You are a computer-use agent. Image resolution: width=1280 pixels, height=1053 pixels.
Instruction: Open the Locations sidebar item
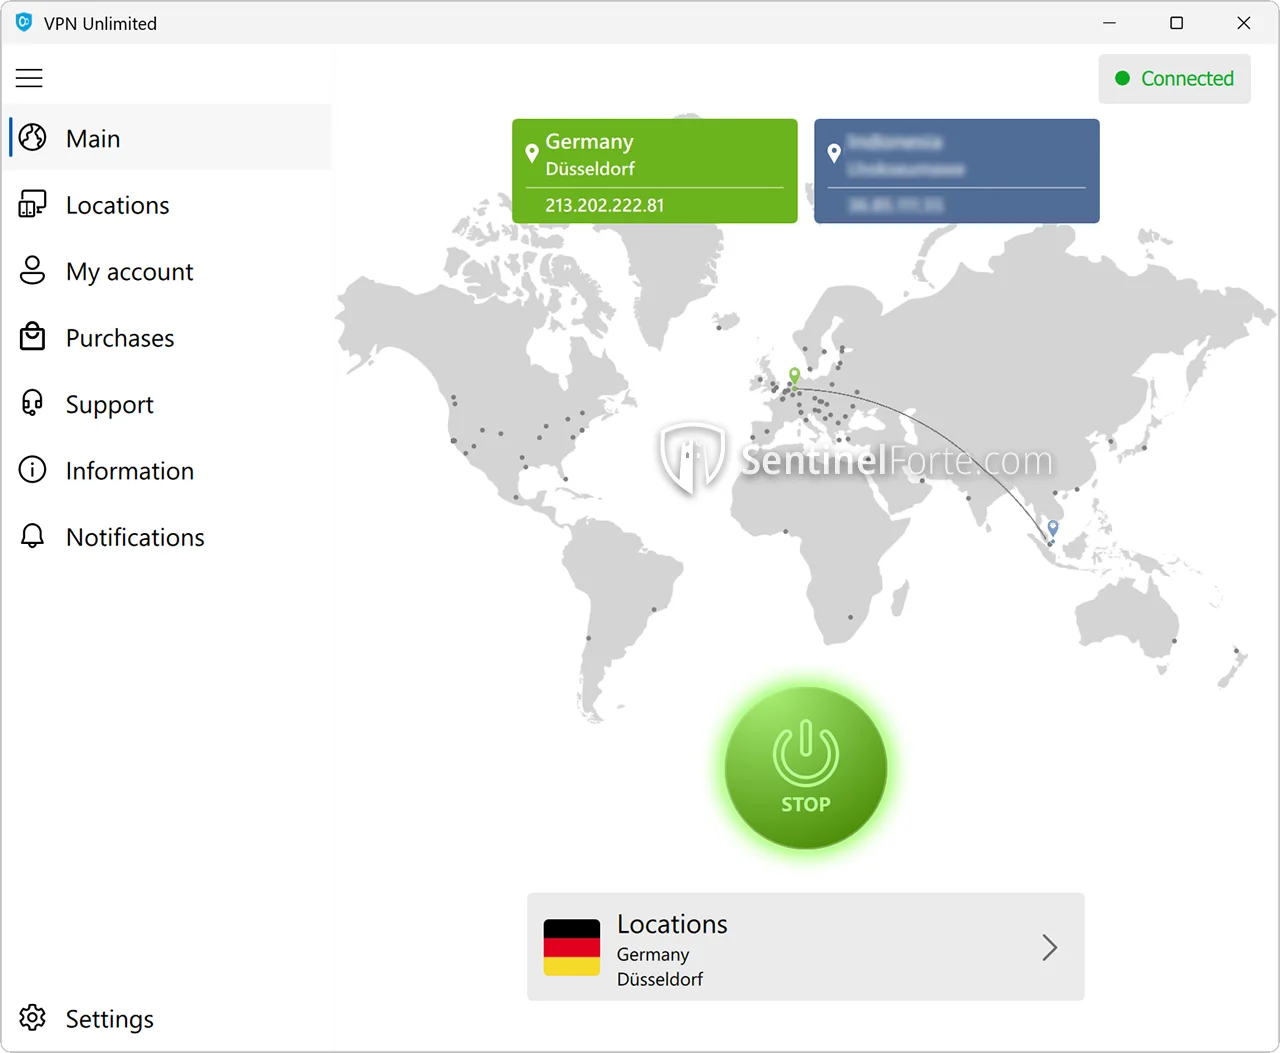[166, 205]
